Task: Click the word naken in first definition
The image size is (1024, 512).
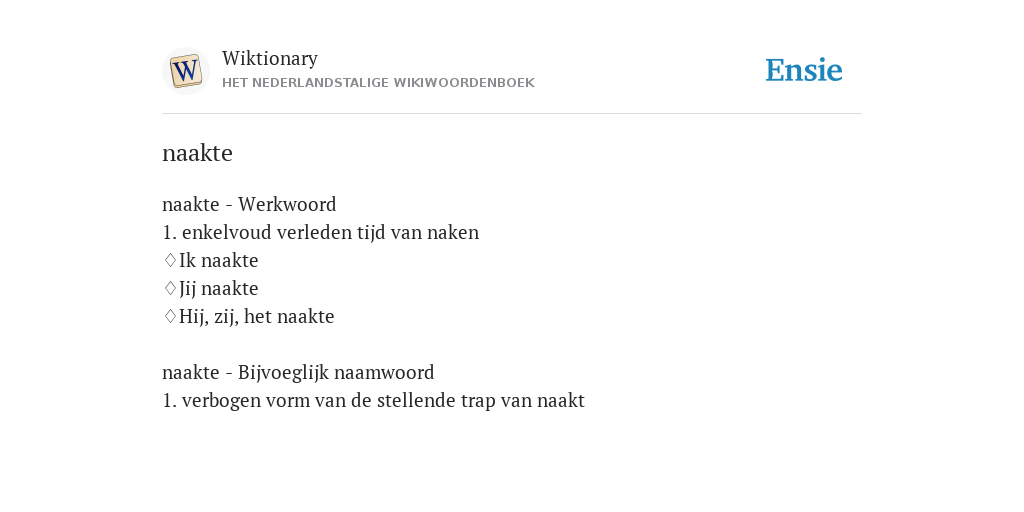Action: [453, 232]
